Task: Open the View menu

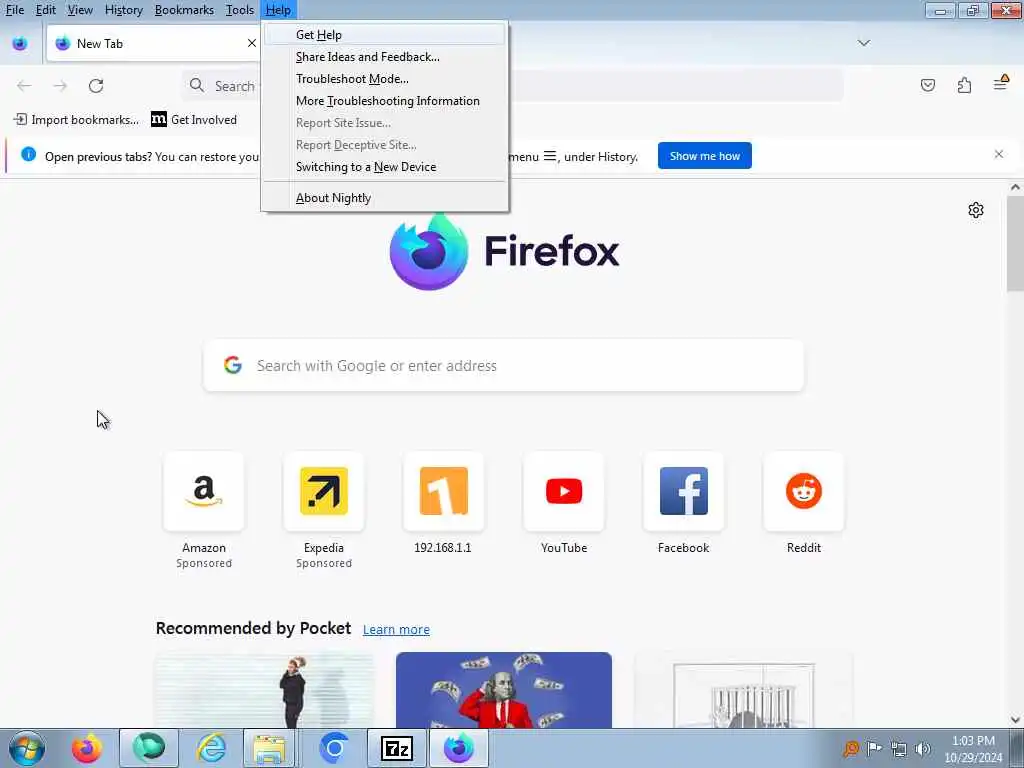Action: point(80,10)
